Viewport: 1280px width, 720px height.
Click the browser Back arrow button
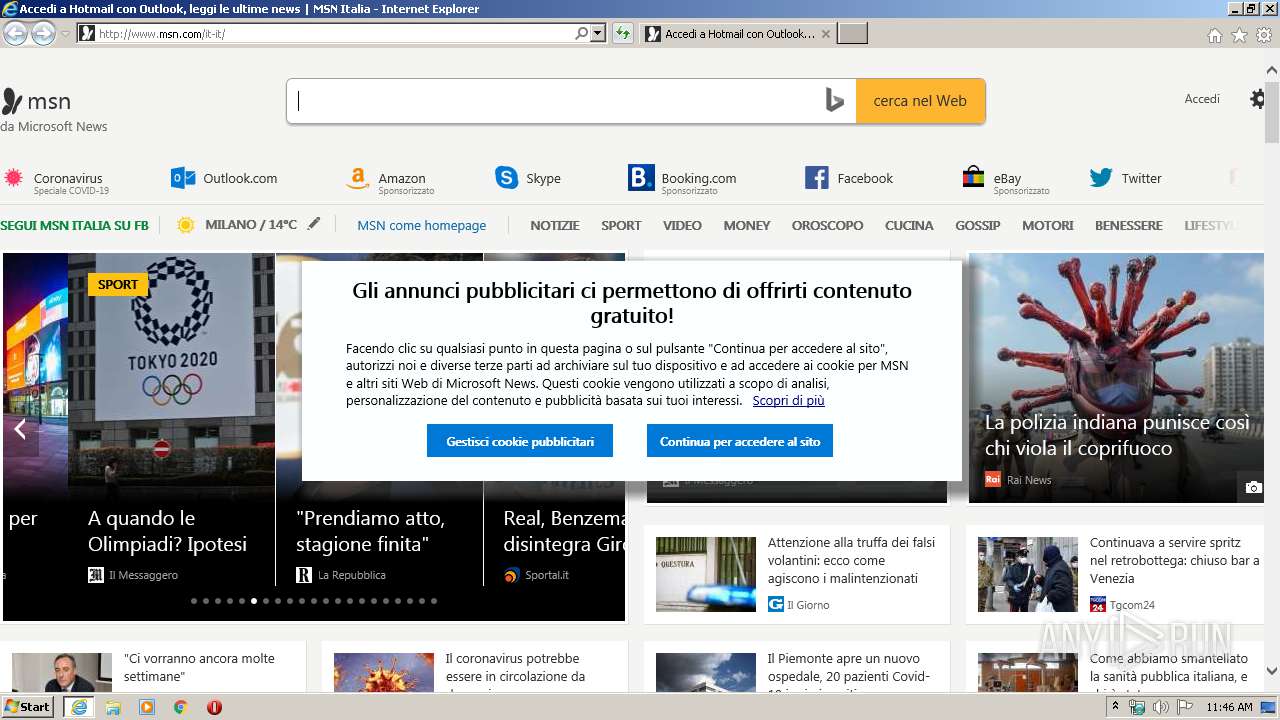click(15, 33)
